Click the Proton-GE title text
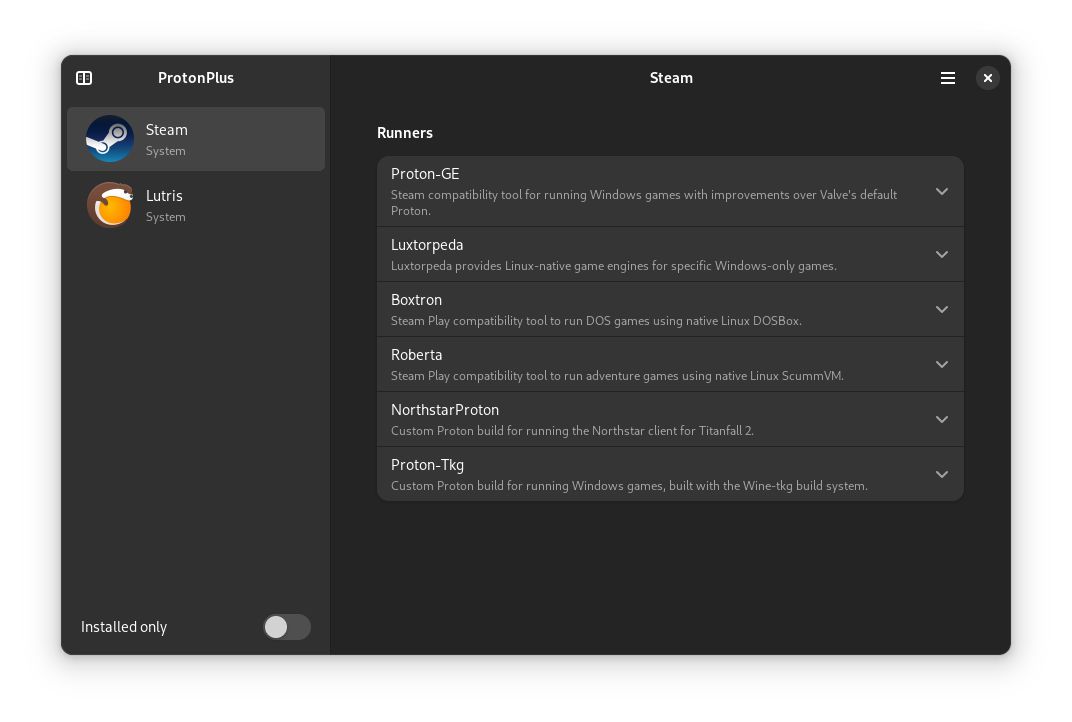 [425, 173]
